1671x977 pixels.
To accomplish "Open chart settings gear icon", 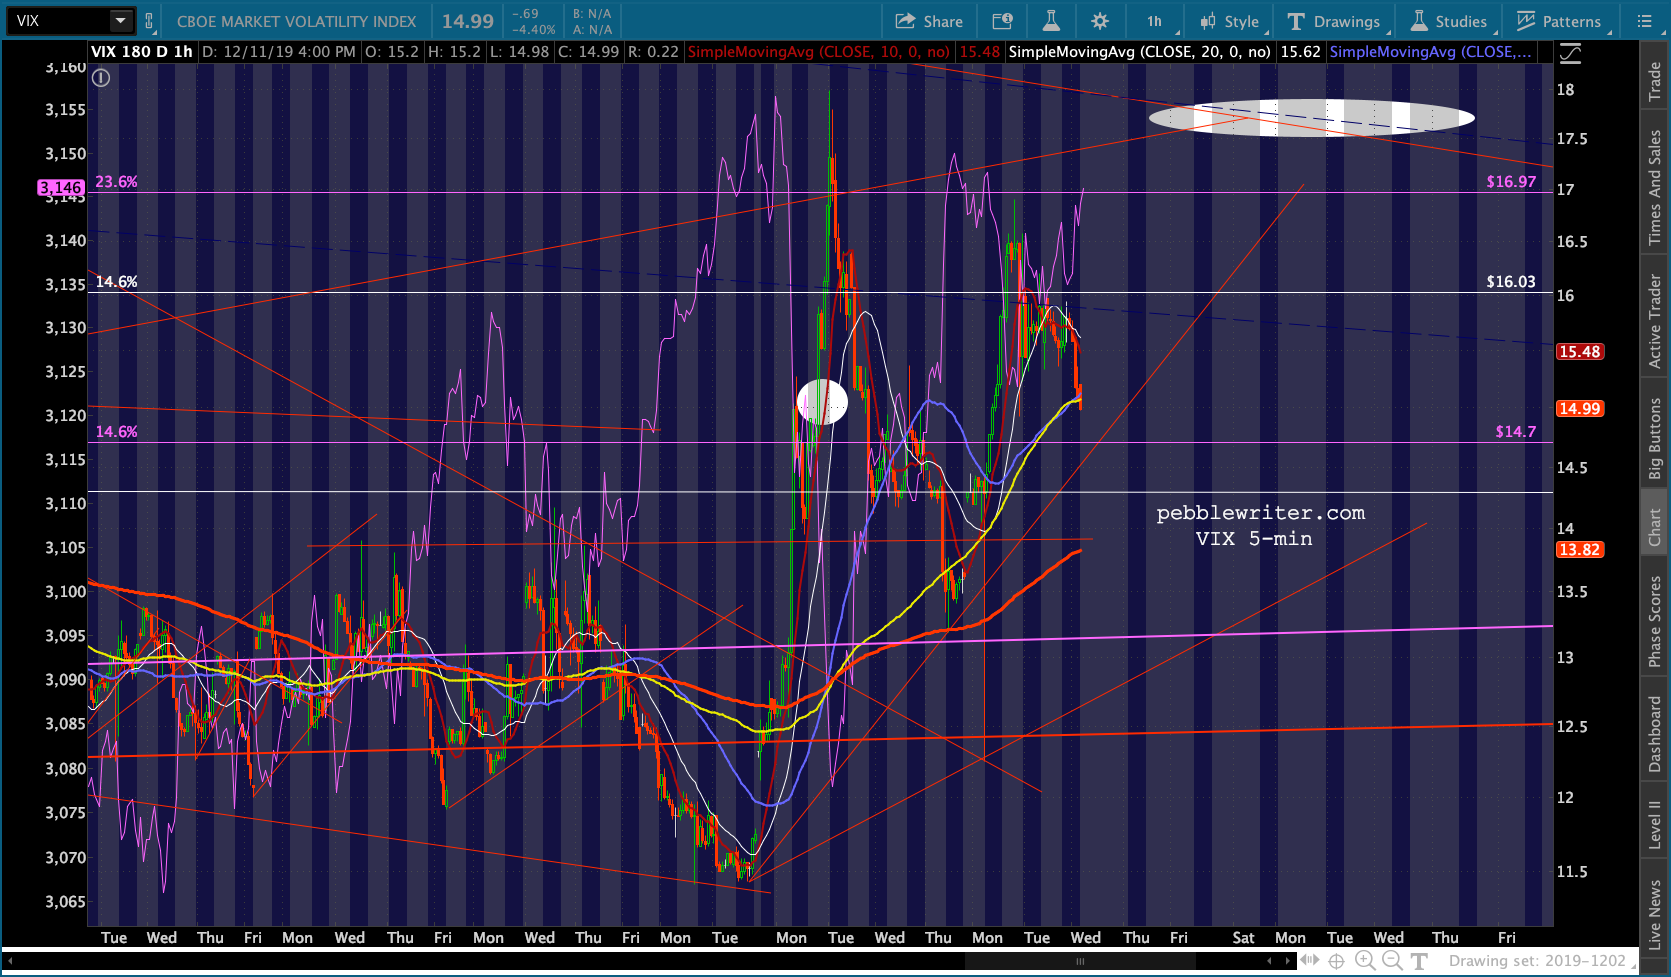I will (1100, 21).
